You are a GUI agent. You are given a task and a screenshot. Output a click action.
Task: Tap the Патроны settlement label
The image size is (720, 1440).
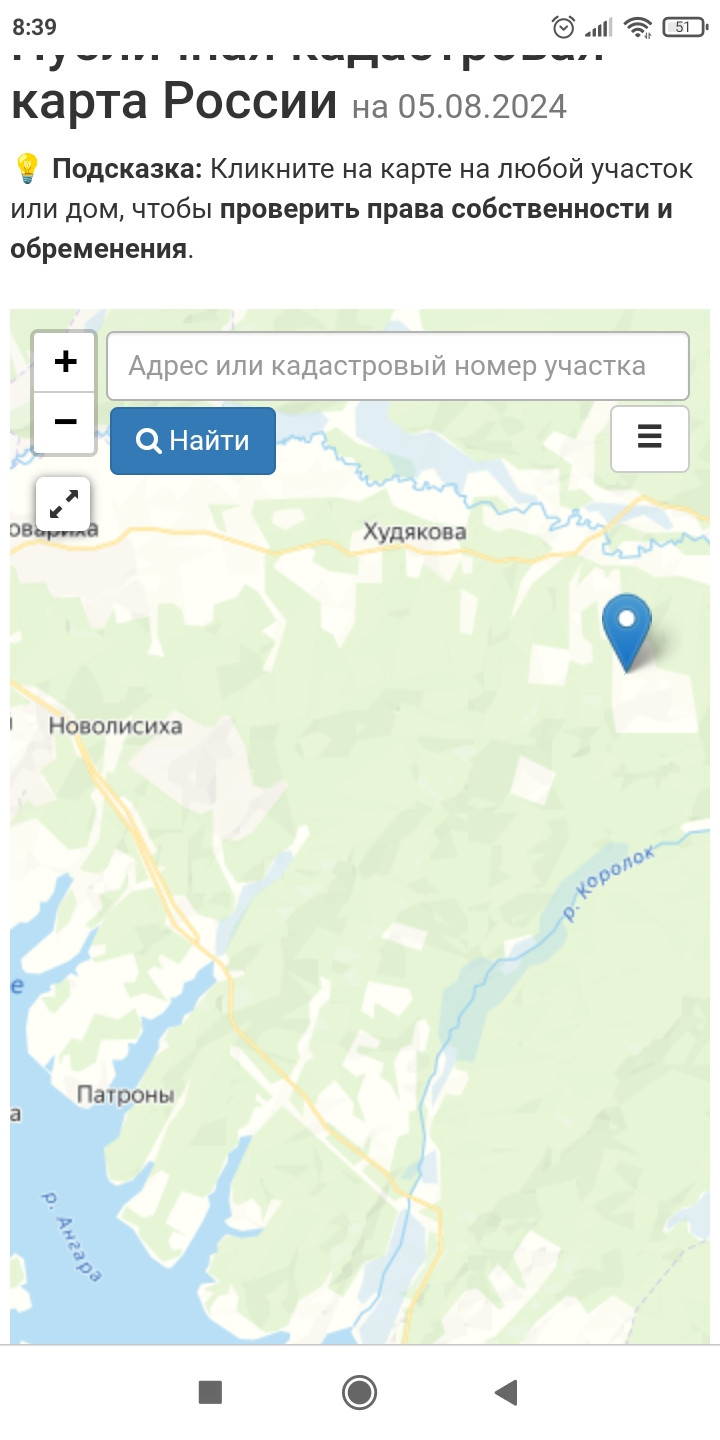(x=126, y=1095)
